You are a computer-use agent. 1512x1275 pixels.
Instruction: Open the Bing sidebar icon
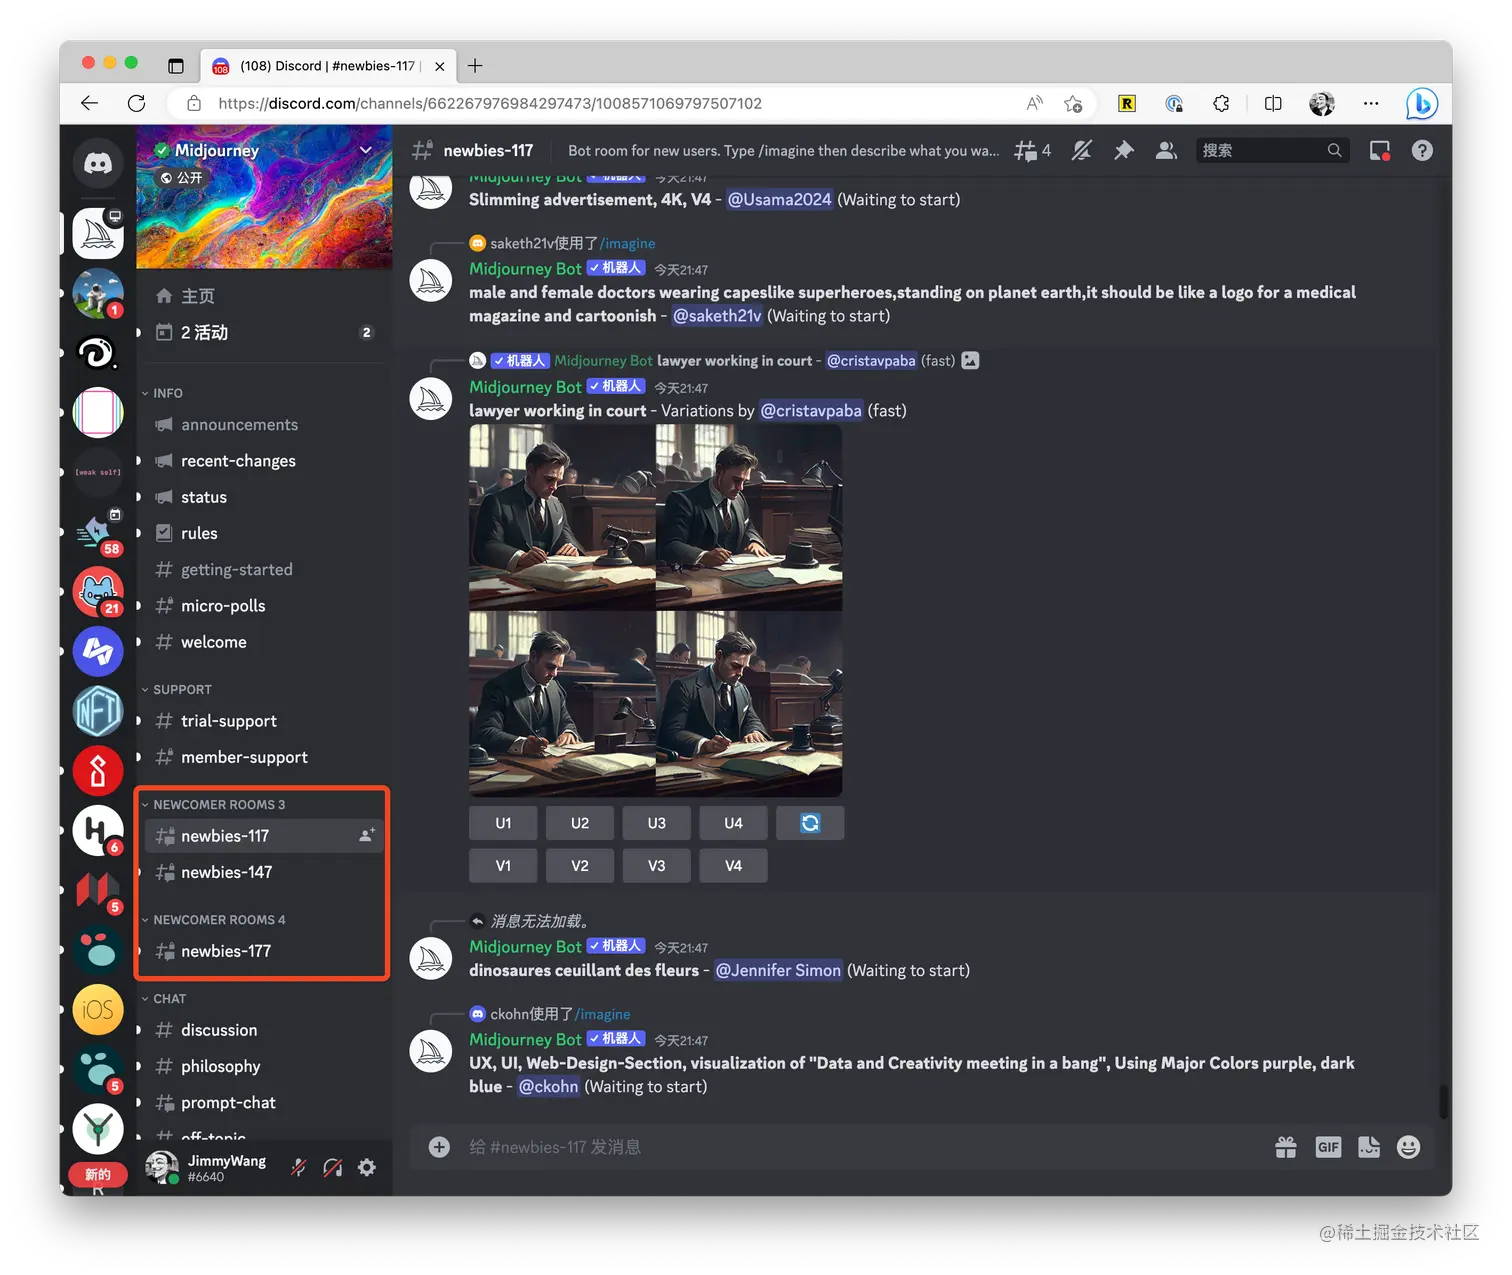point(1421,103)
